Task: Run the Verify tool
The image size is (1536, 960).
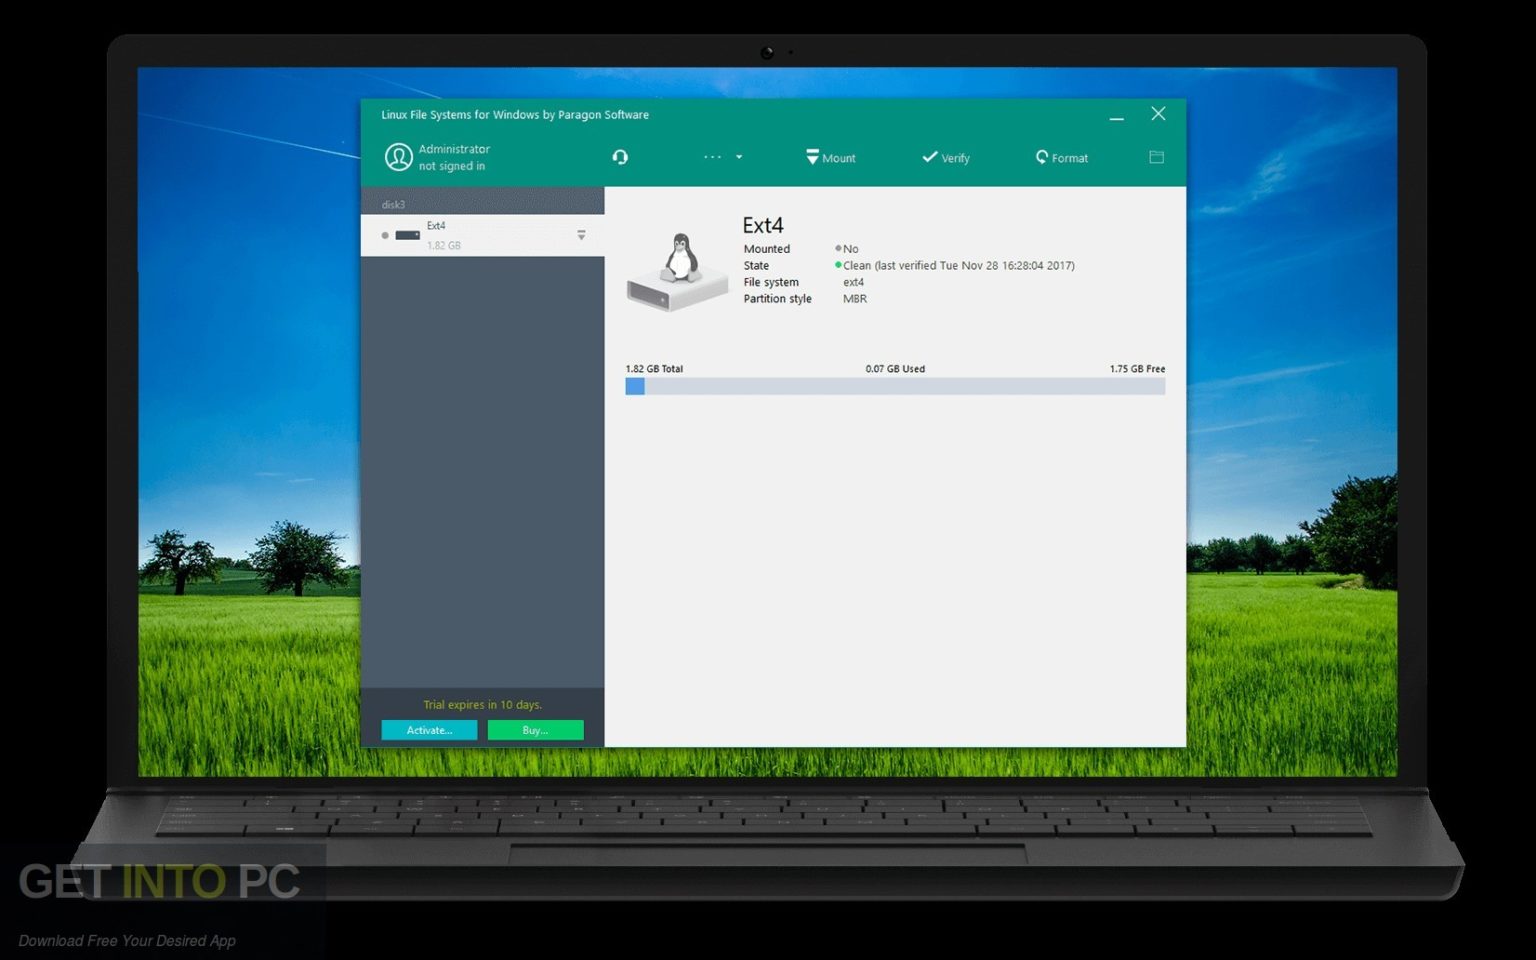Action: 945,157
